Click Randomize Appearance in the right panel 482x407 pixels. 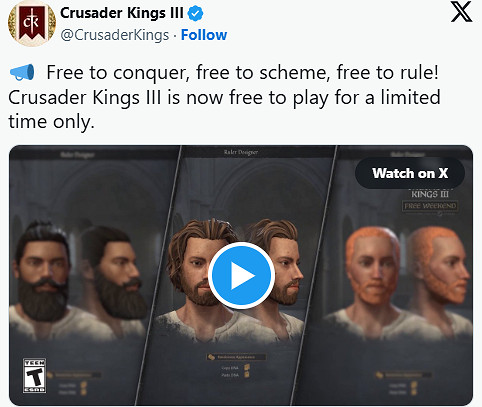pyautogui.click(x=403, y=375)
